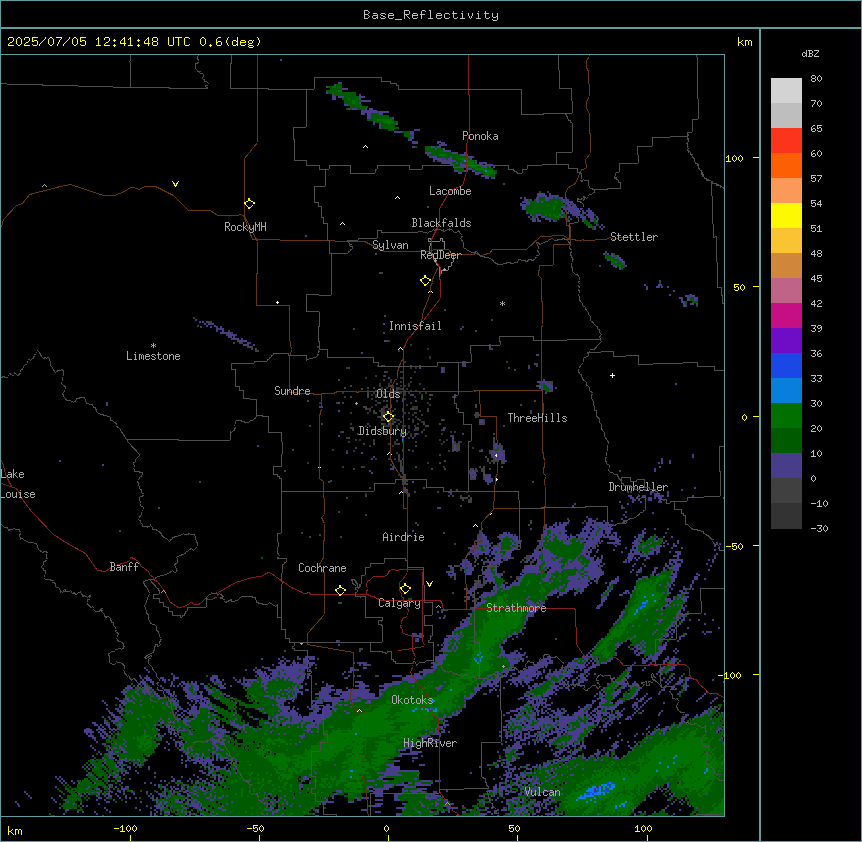Pick the red swatch in the dBZ legend
Viewport: 862px width, 842px height.
(786, 140)
